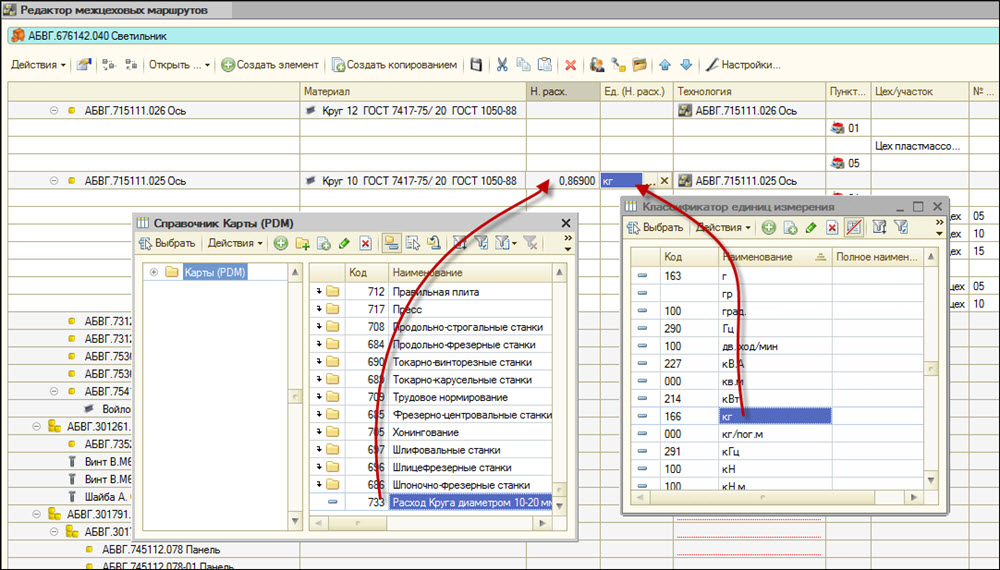Click green add icon in Справочник Карты toolbar
The width and height of the screenshot is (1000, 570).
(x=281, y=243)
